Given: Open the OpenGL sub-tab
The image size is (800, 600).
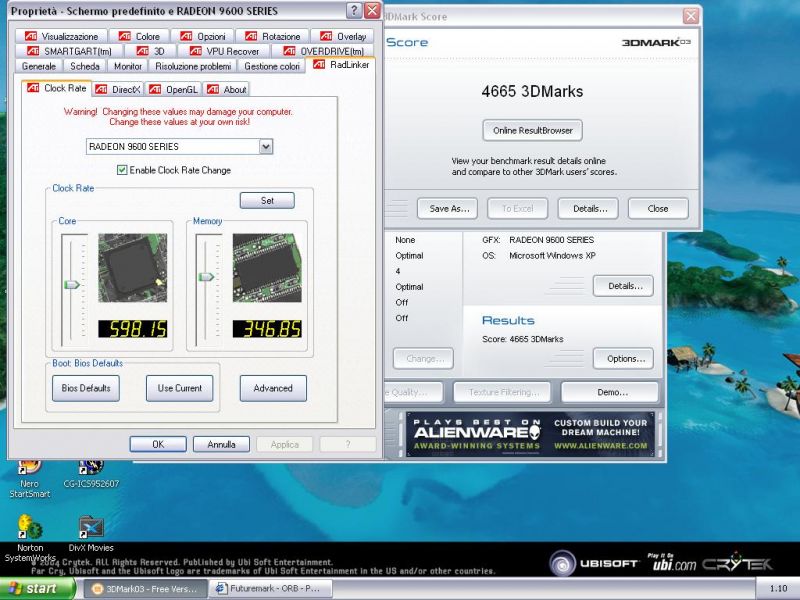Looking at the screenshot, I should (x=173, y=89).
